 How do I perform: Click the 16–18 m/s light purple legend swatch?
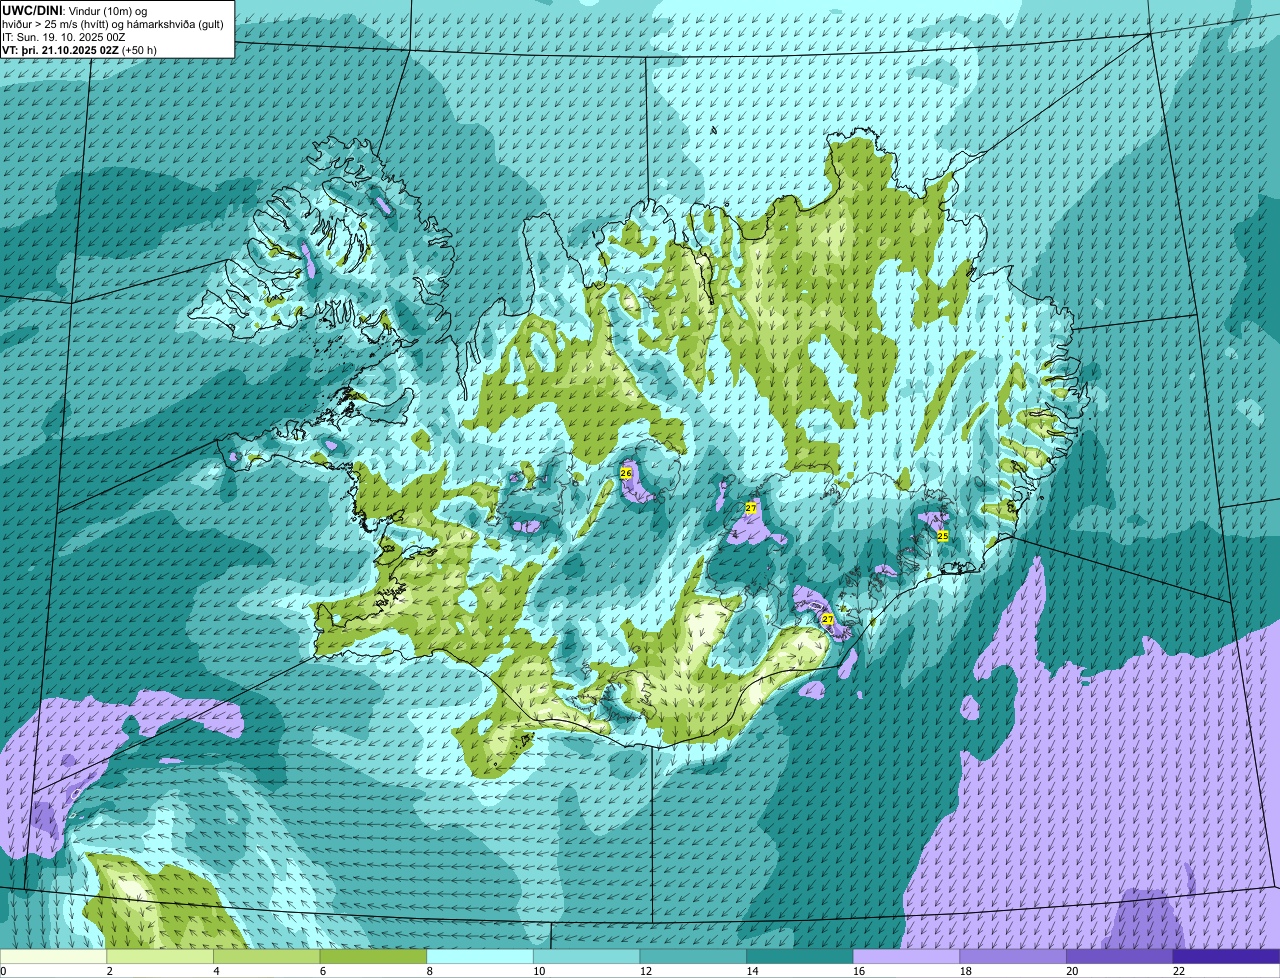pos(906,957)
